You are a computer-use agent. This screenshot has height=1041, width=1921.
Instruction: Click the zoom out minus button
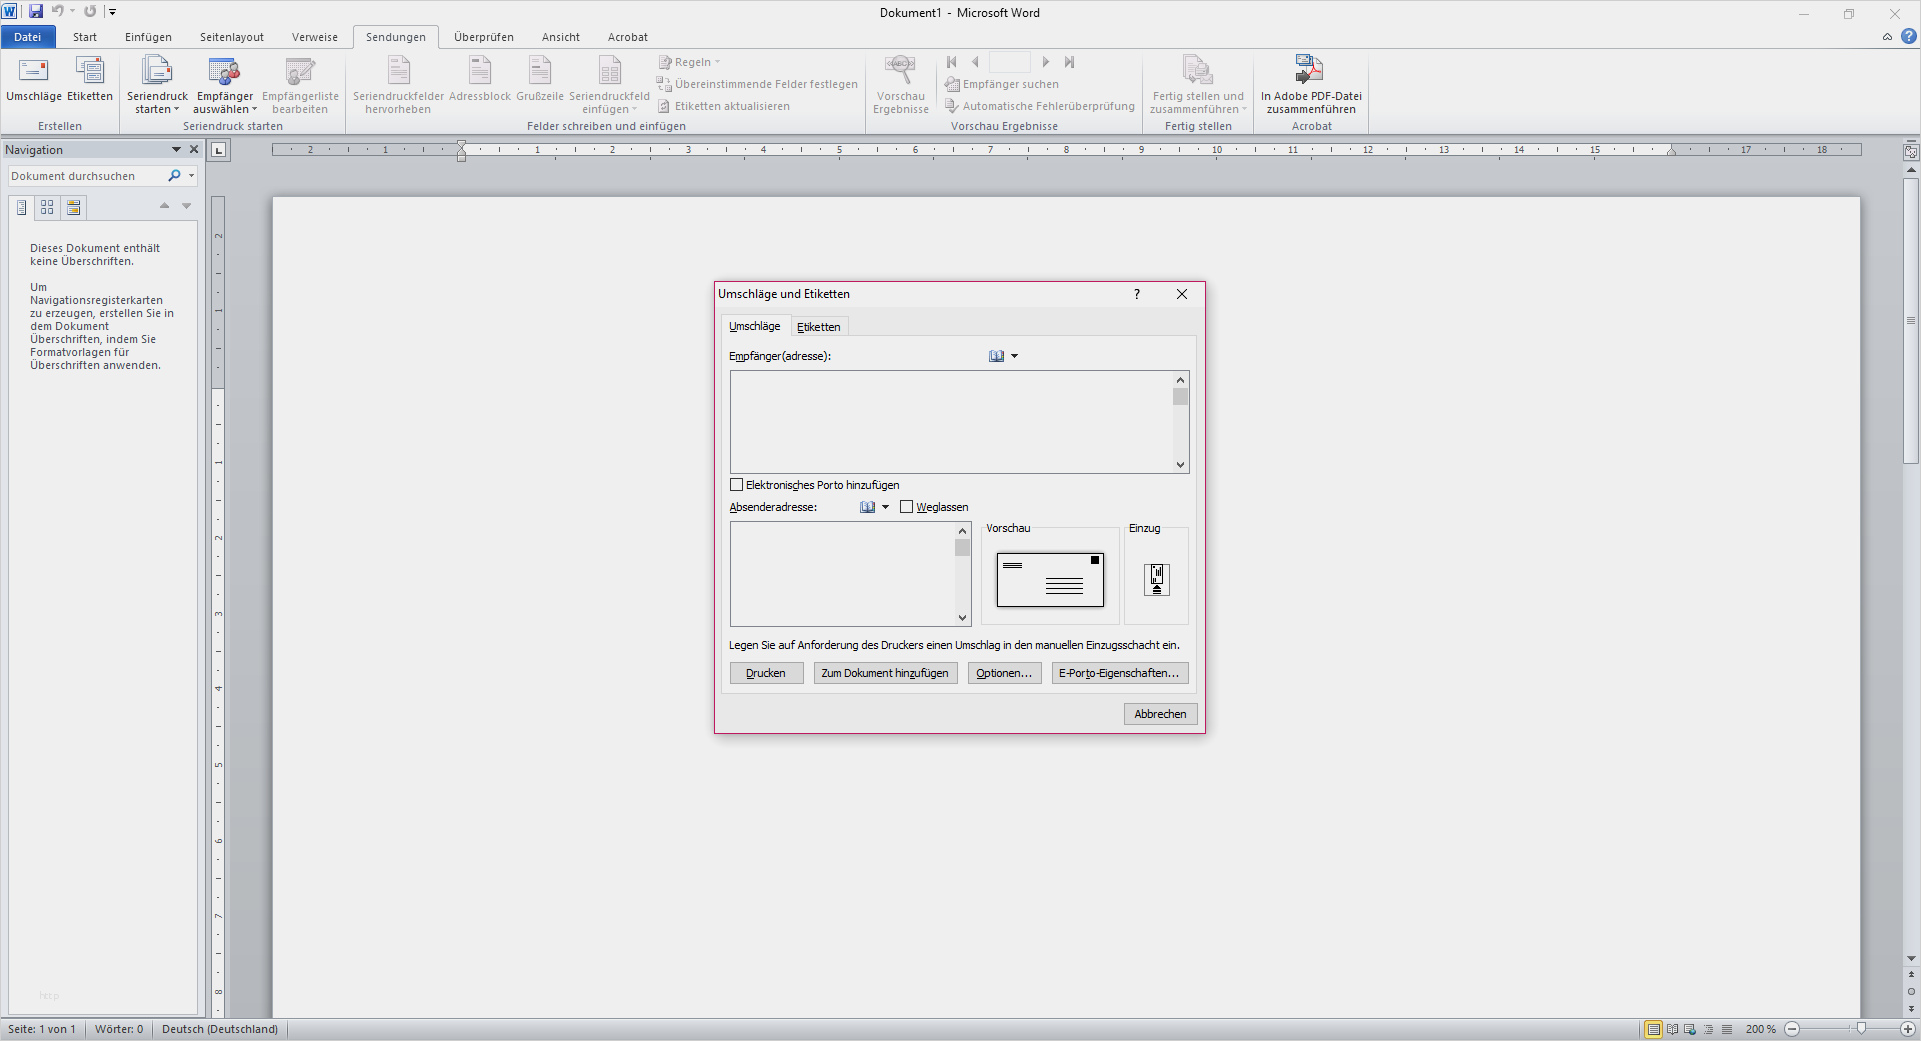[x=1792, y=1029]
